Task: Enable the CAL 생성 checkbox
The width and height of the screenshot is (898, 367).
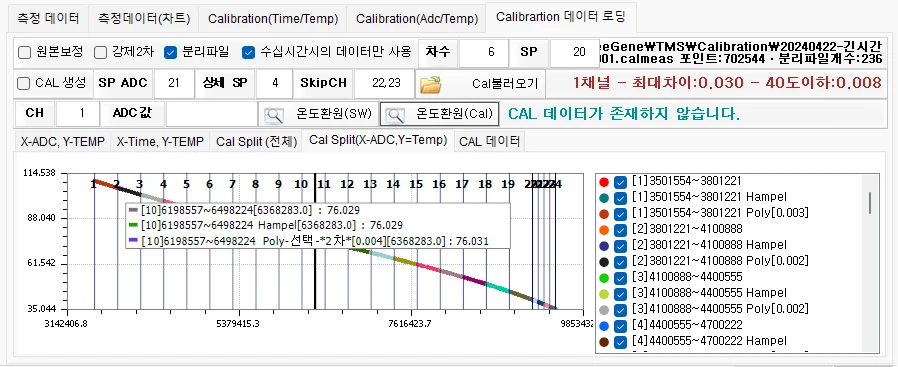Action: coord(23,84)
